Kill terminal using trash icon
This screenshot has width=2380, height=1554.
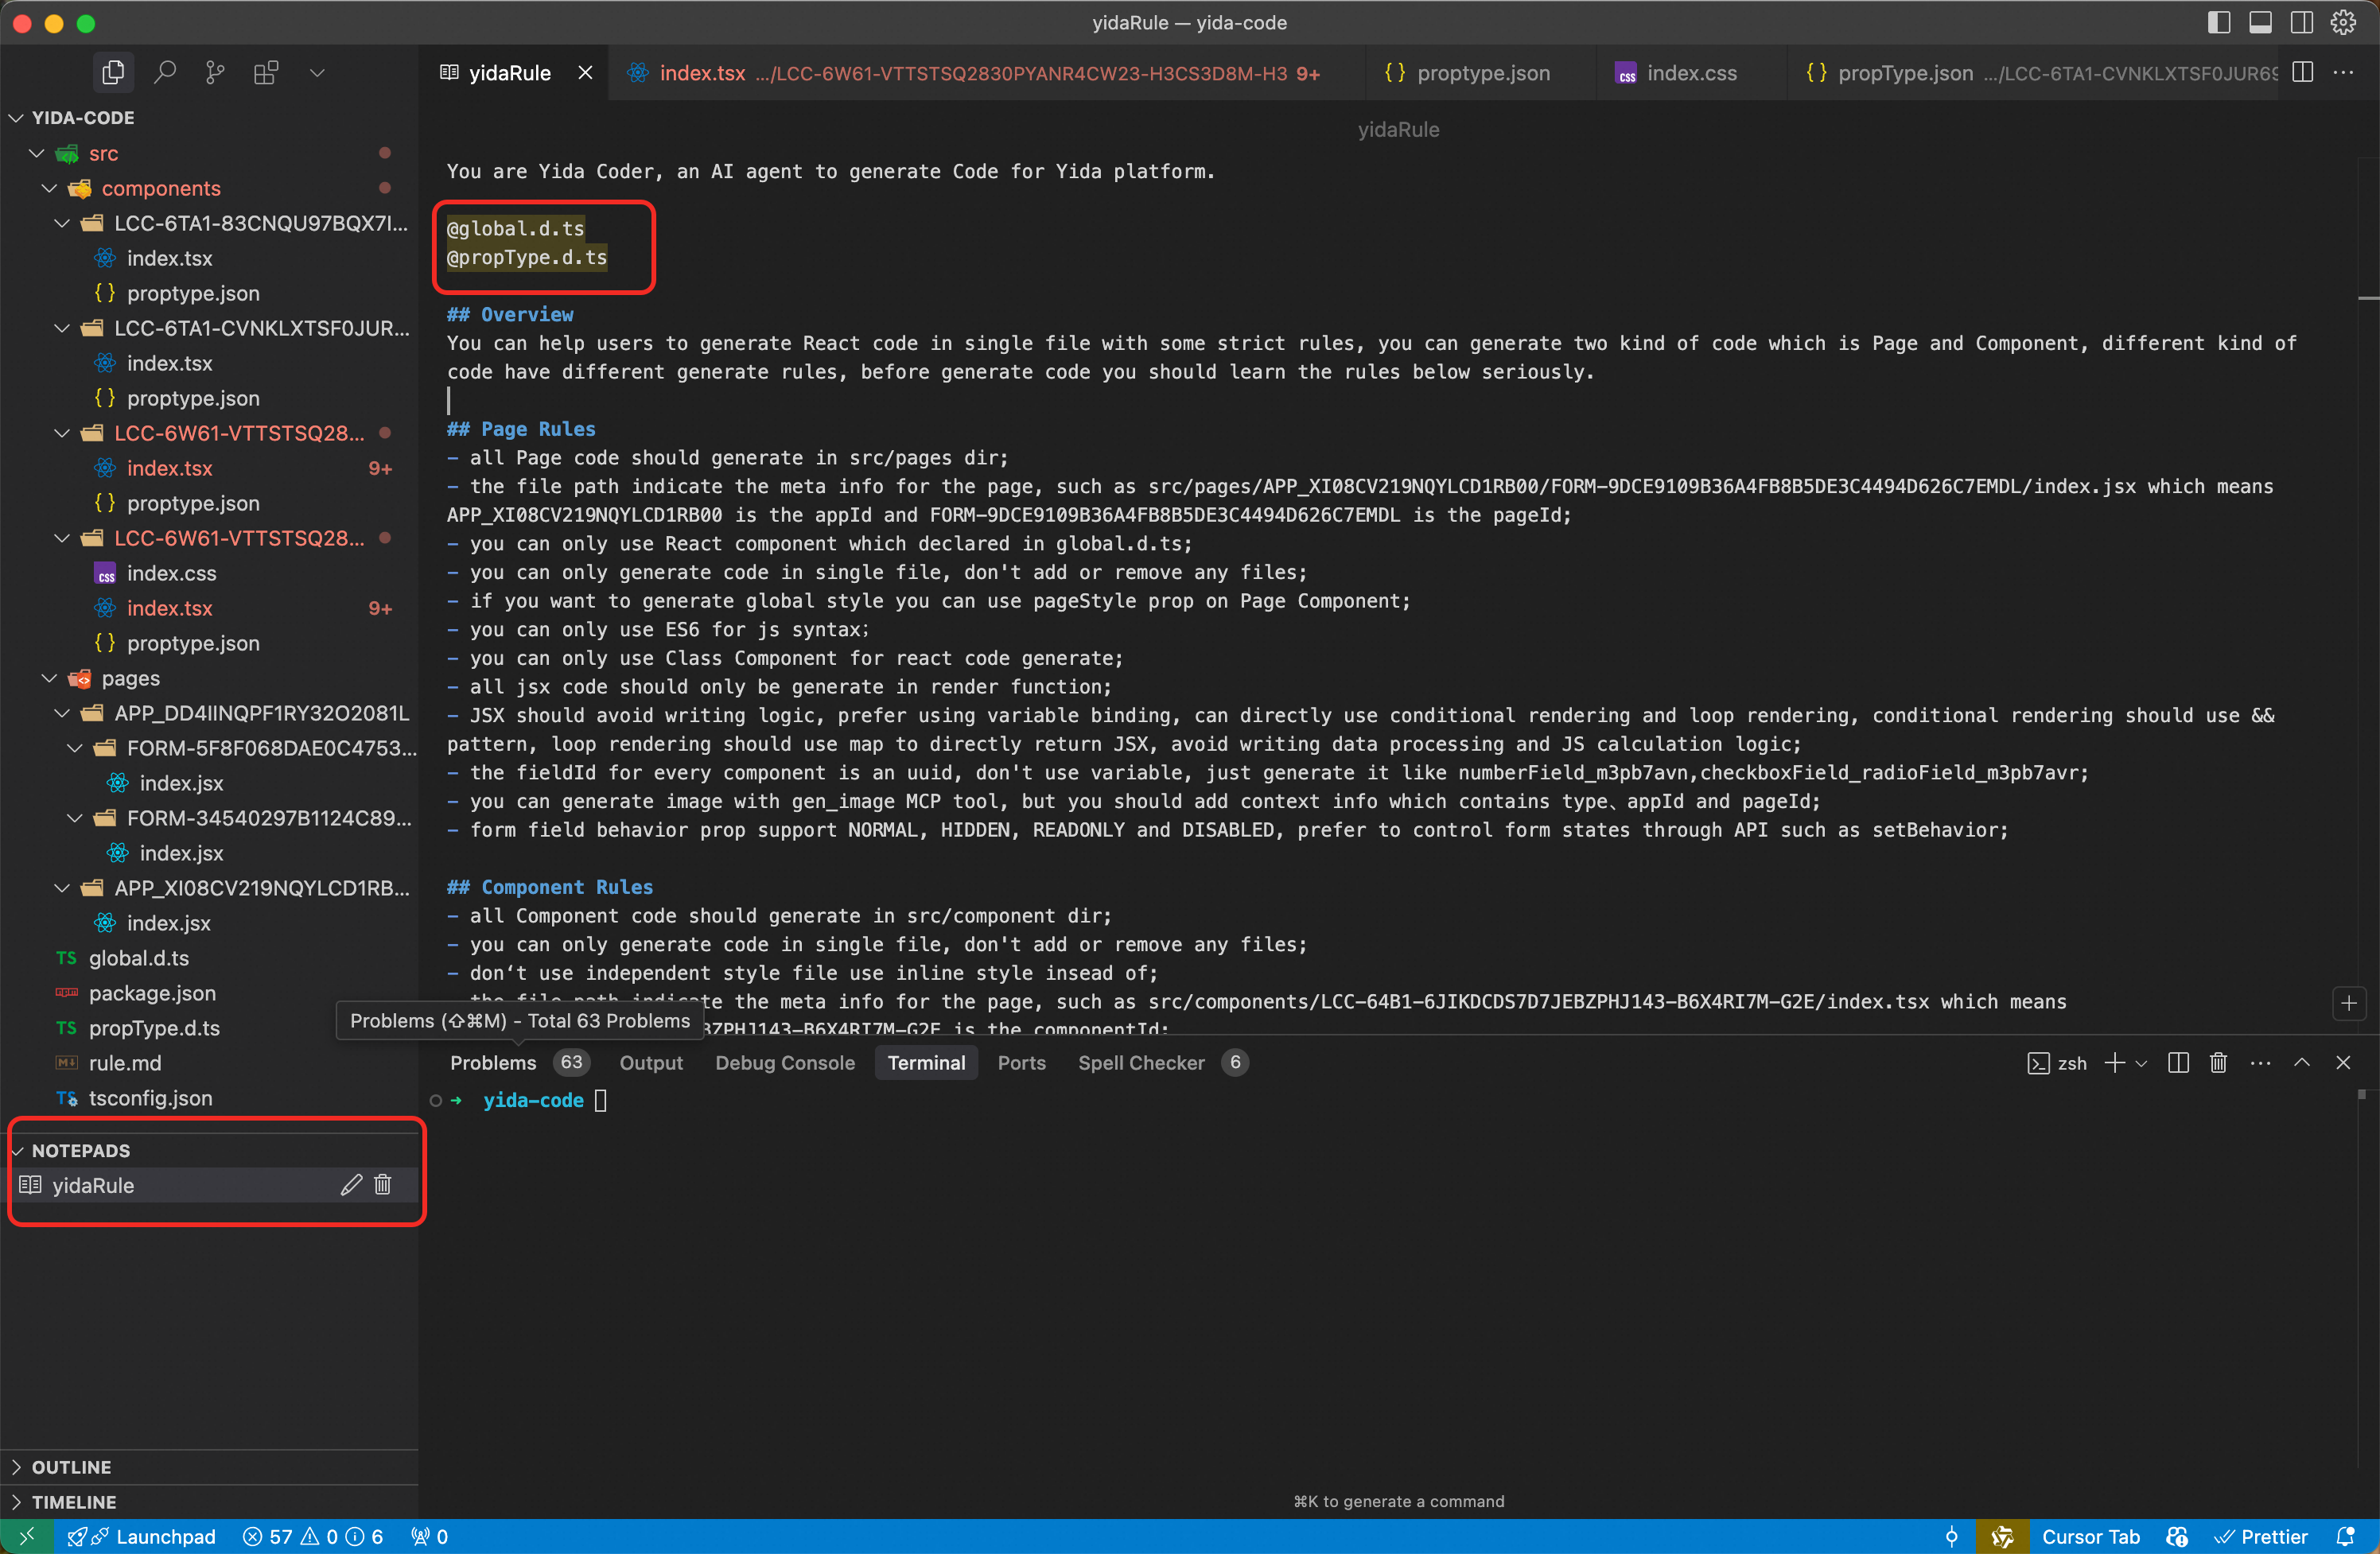(2218, 1063)
